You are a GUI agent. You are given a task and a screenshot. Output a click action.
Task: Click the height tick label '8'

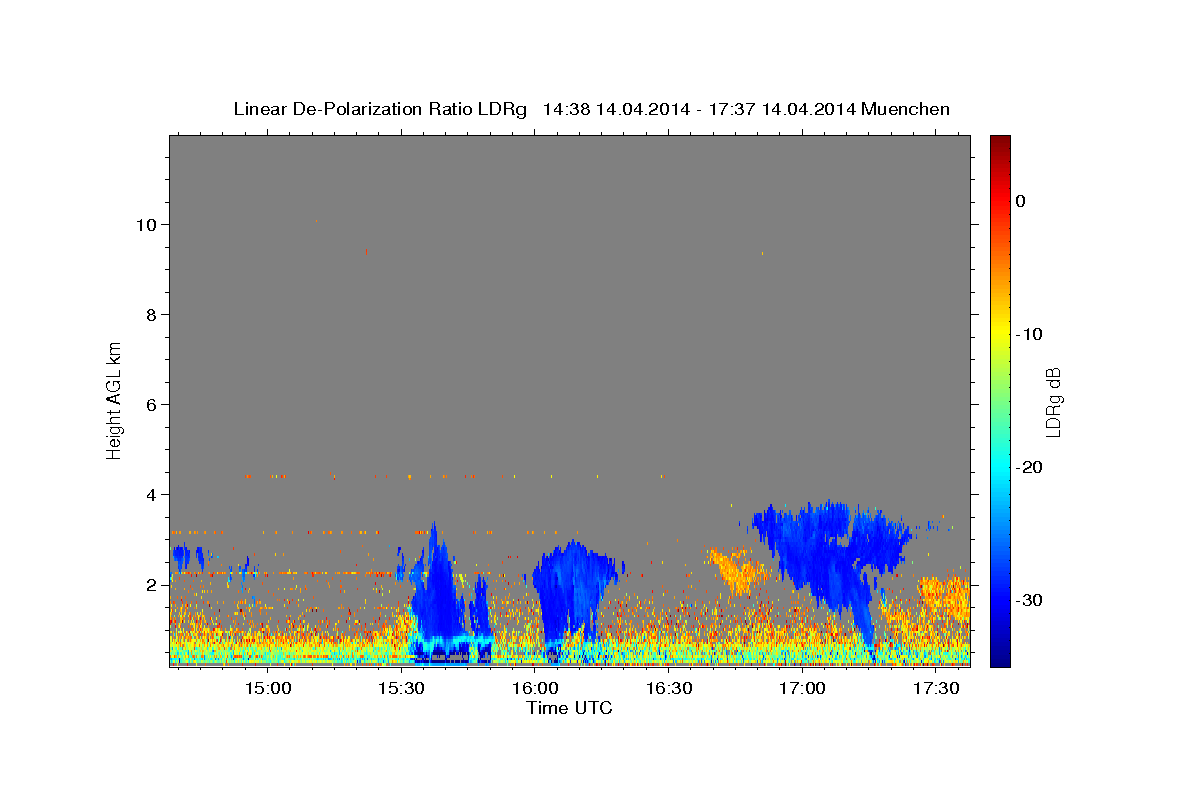(x=153, y=314)
